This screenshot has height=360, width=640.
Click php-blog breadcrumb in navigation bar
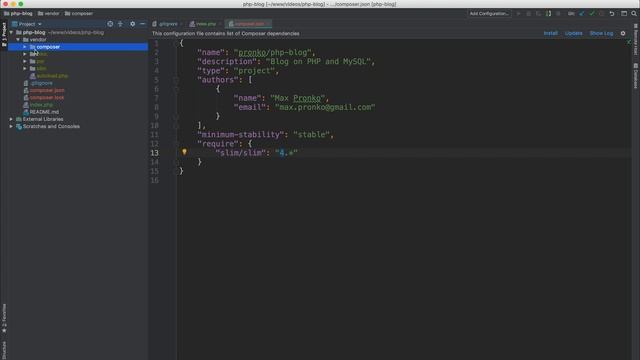[x=18, y=13]
